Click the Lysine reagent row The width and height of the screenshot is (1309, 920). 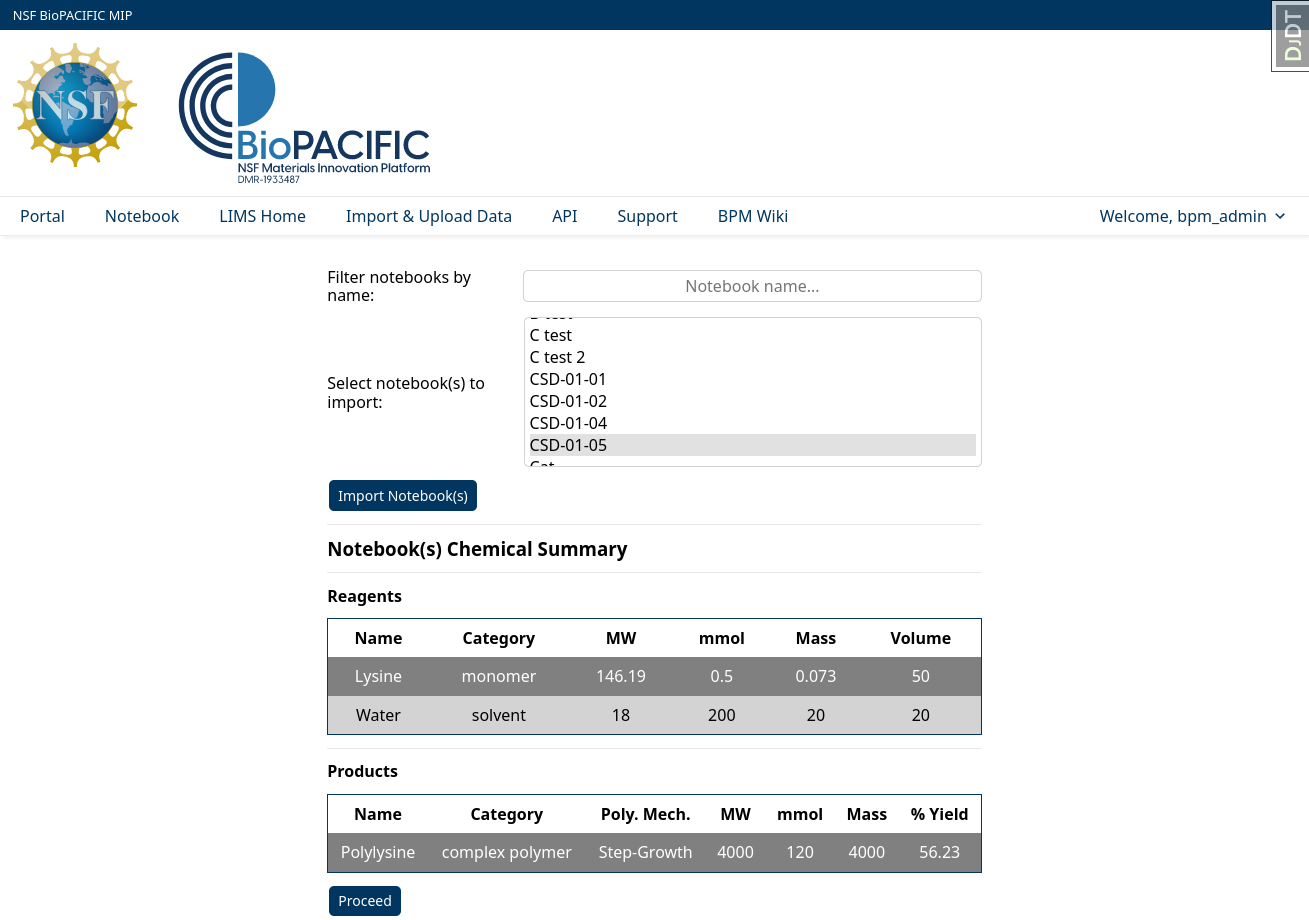(654, 676)
